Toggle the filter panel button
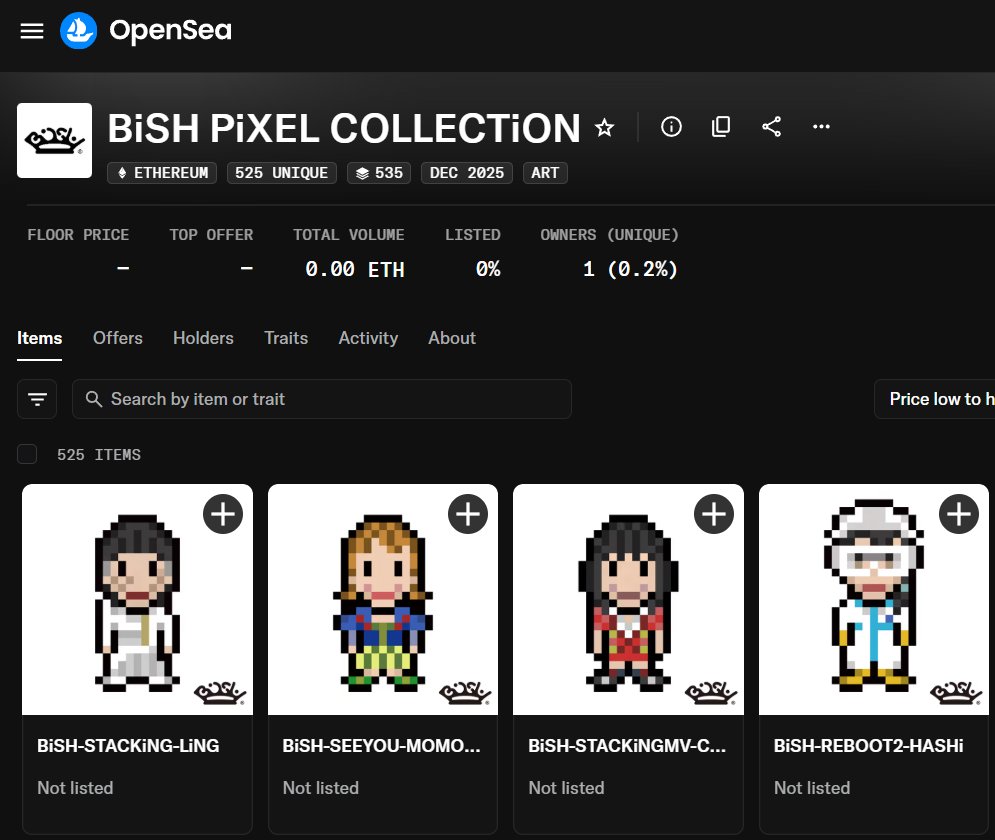The image size is (995, 840). coord(37,399)
